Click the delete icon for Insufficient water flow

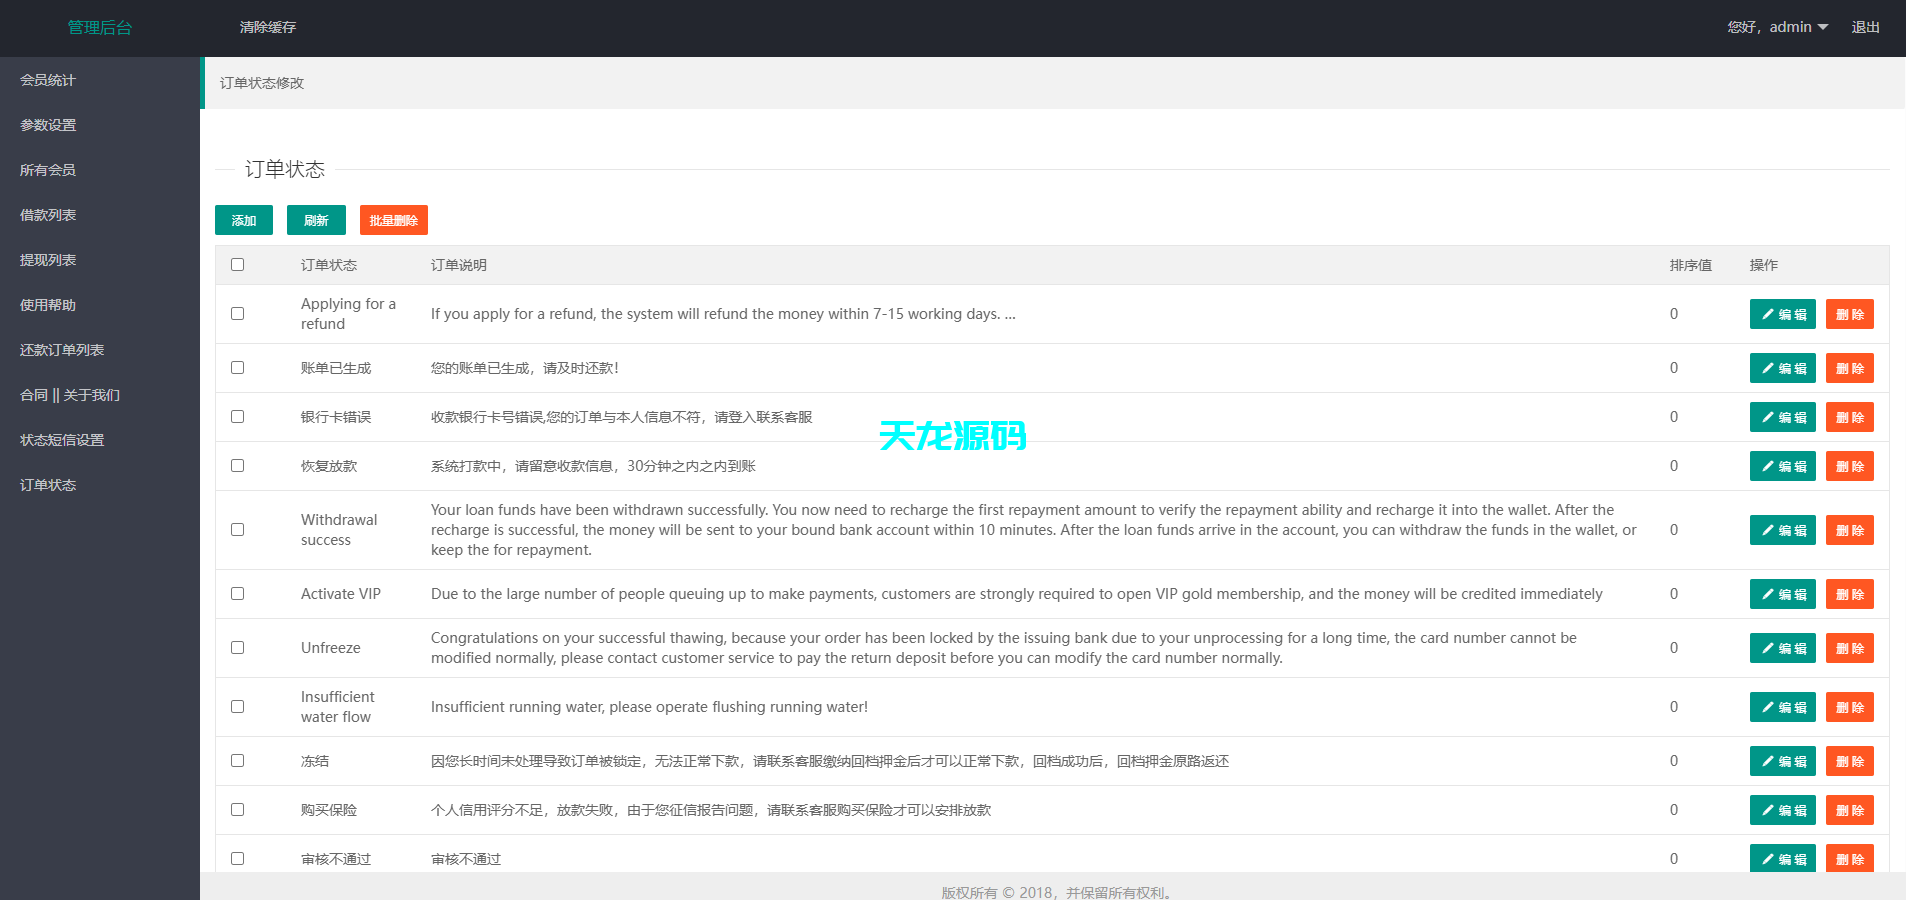[1849, 707]
